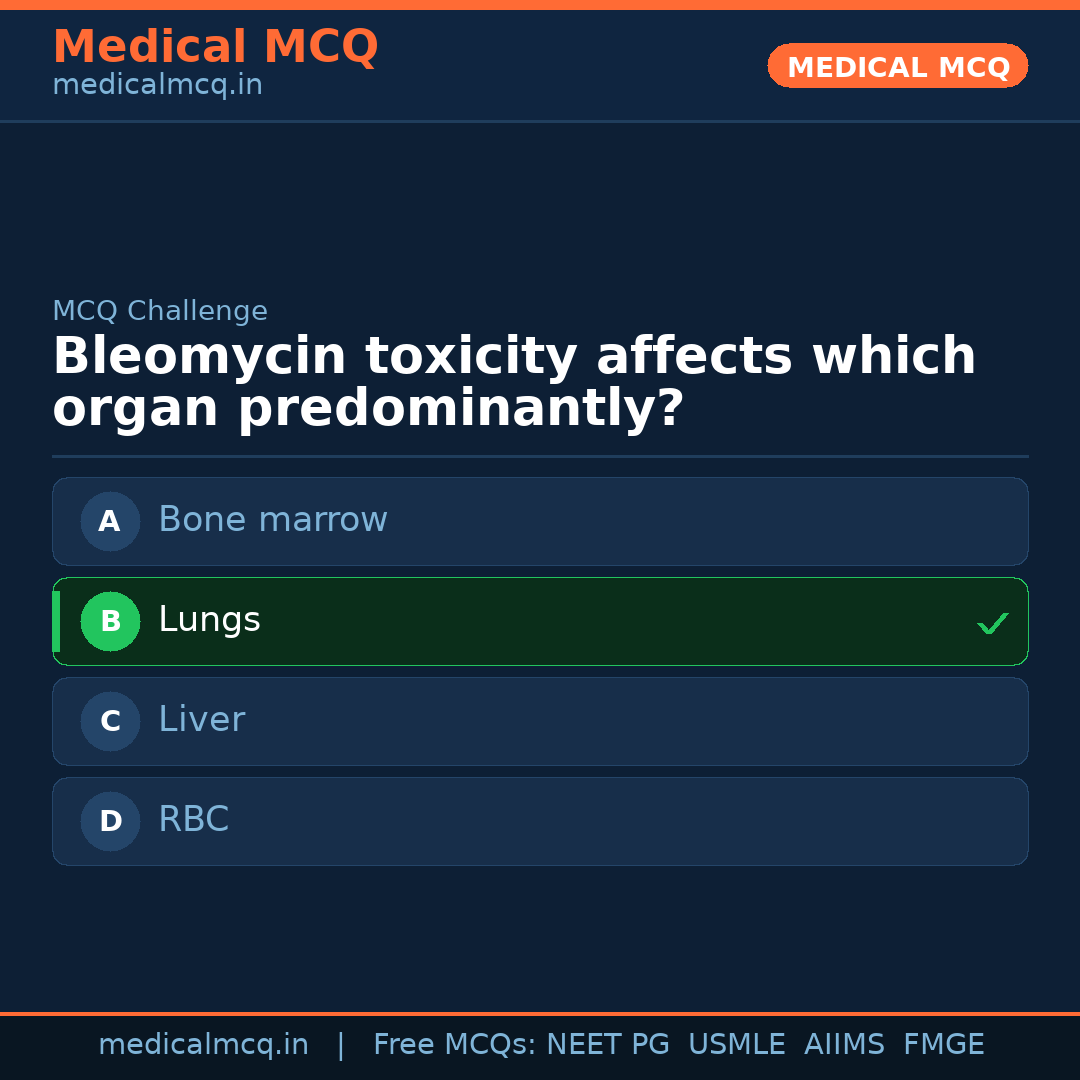Click the green checkmark on Lungs option
Image resolution: width=1080 pixels, height=1080 pixels.
pos(992,623)
